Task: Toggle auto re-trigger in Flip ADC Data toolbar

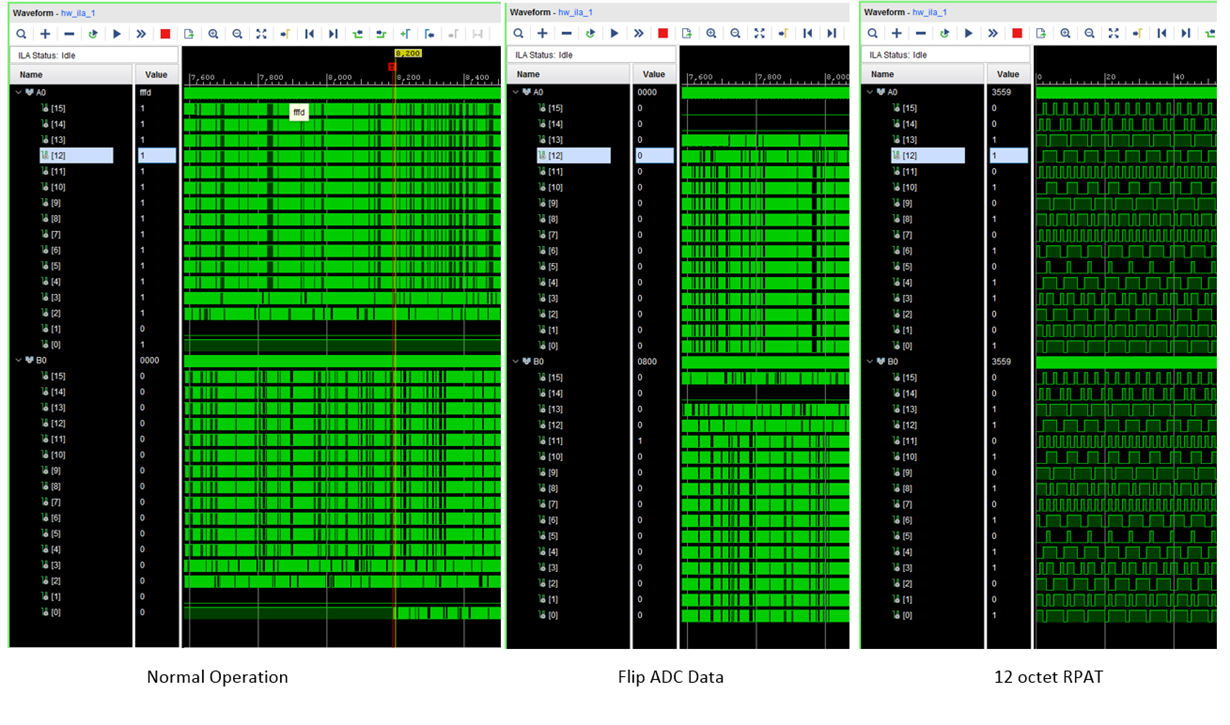Action: 591,33
